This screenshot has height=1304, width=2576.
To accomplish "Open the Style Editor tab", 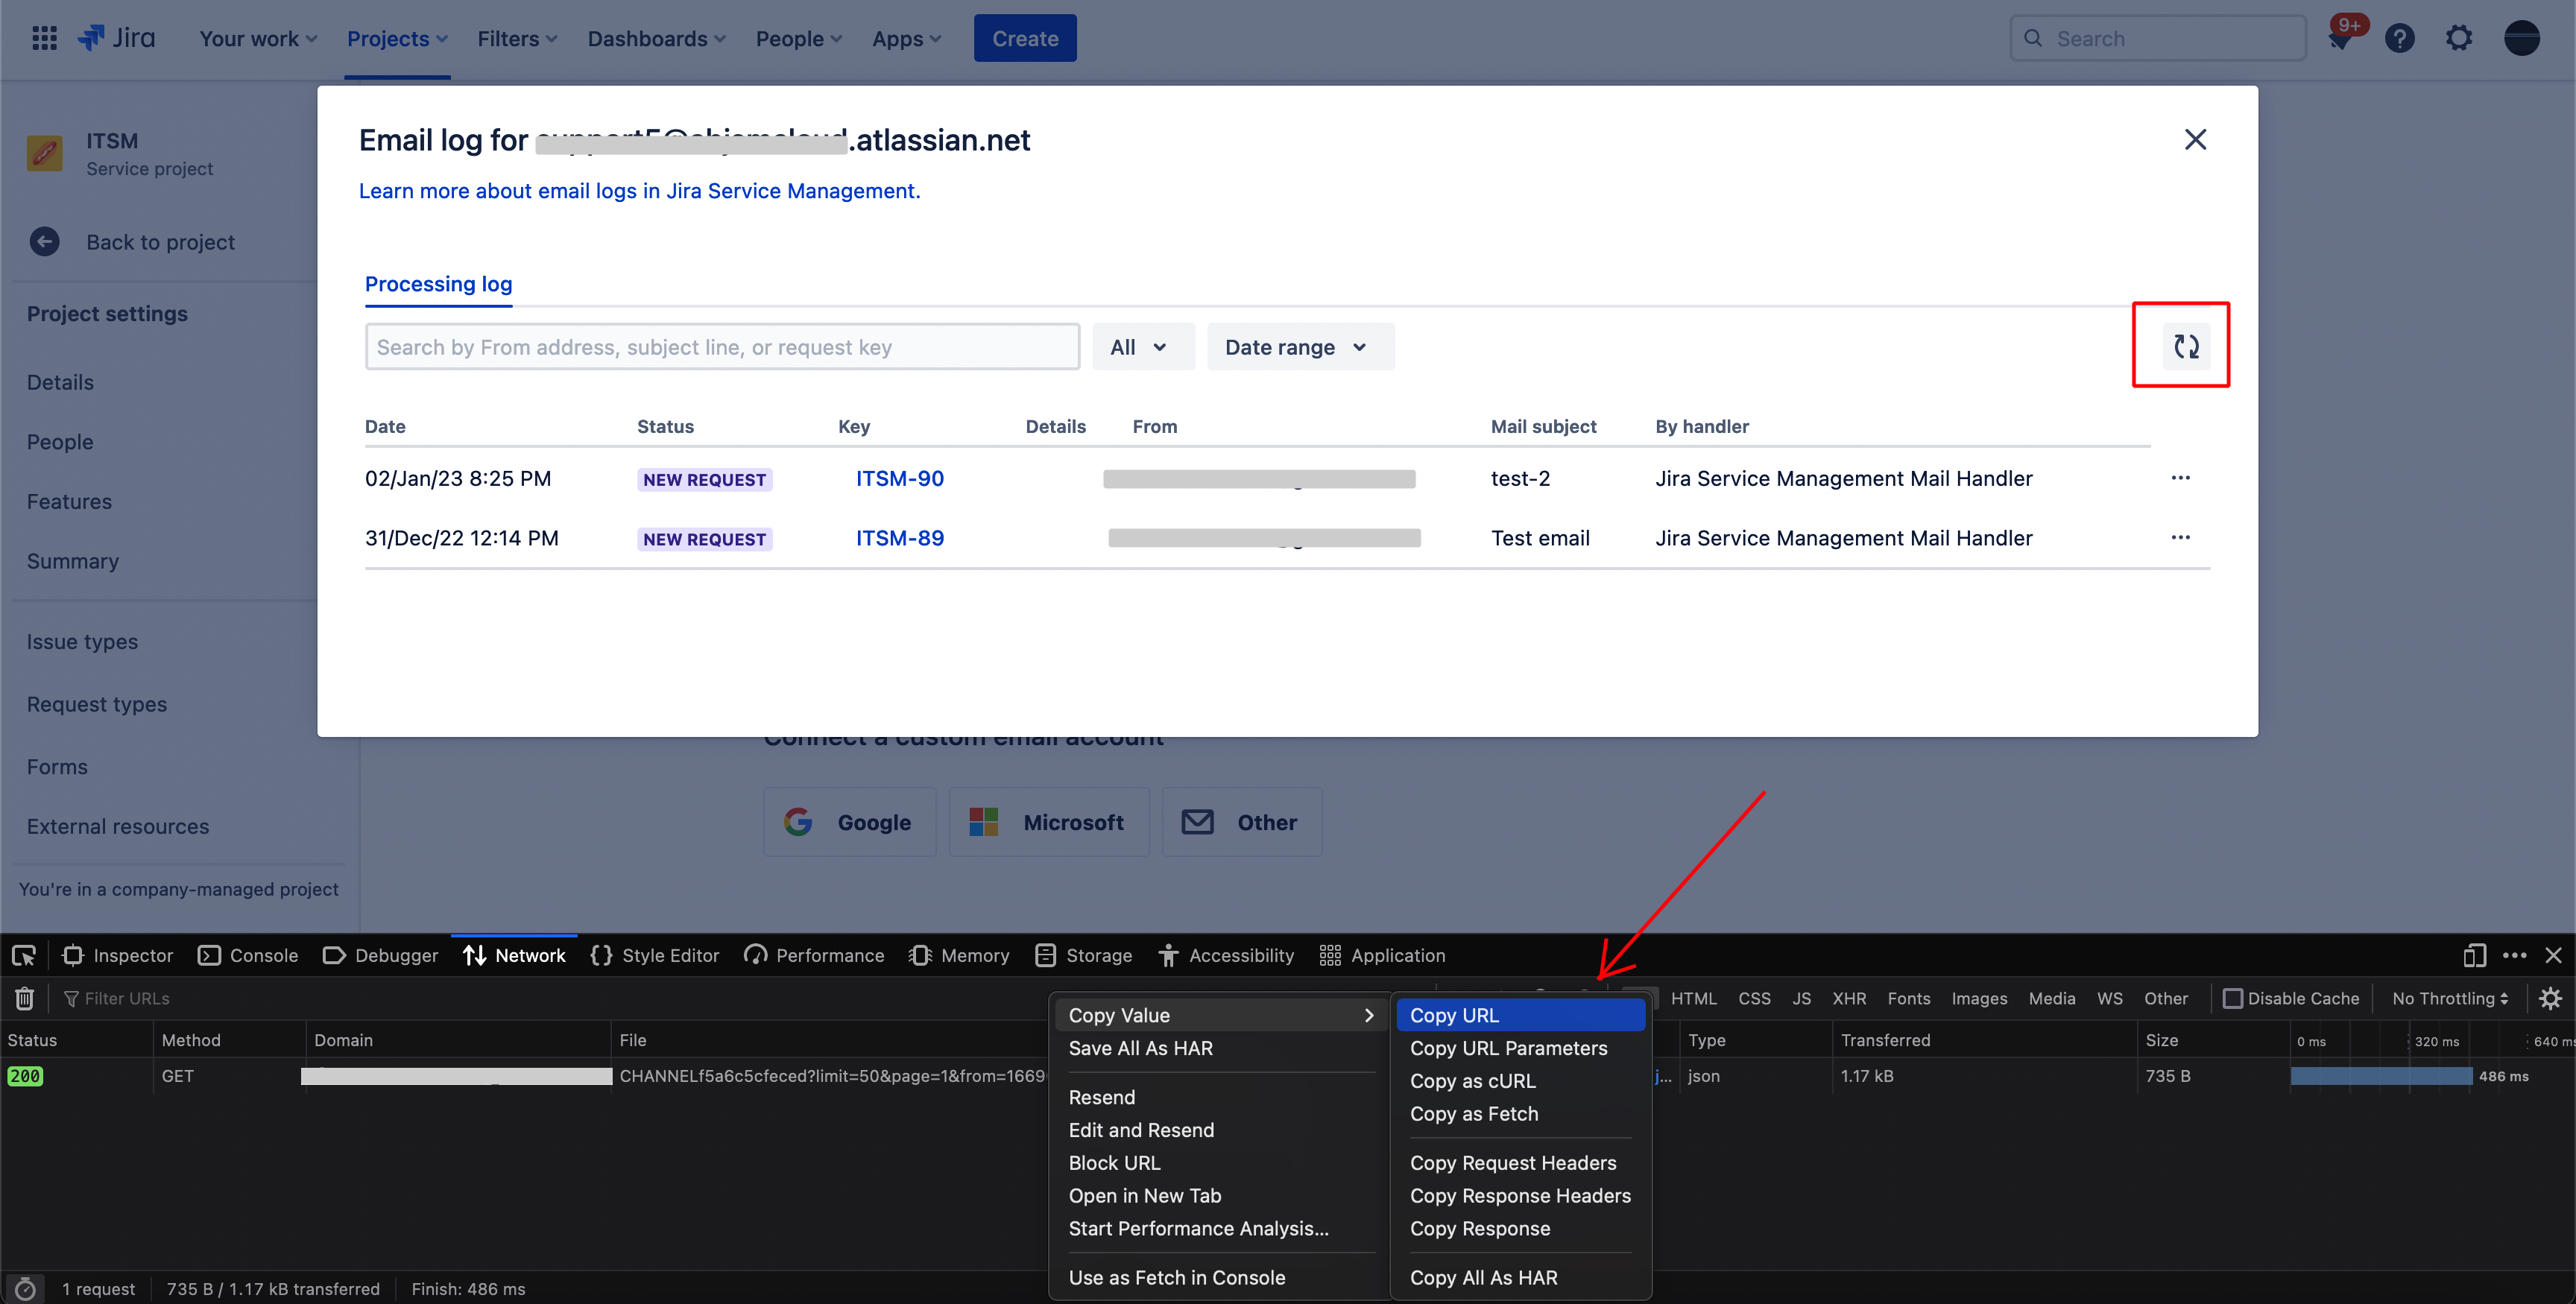I will [654, 956].
